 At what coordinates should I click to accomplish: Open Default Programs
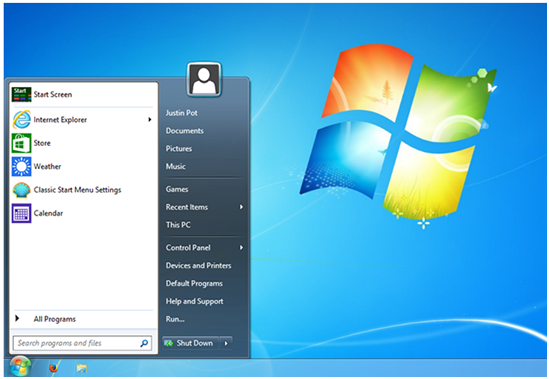[194, 283]
